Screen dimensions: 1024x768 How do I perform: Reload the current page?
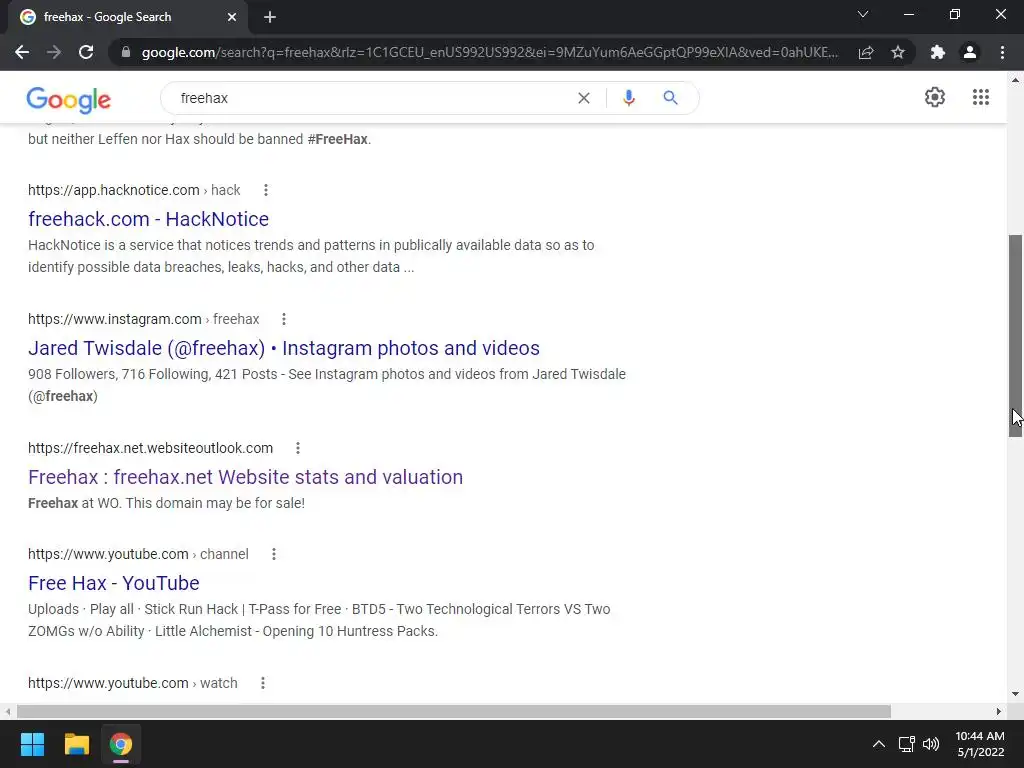(86, 52)
